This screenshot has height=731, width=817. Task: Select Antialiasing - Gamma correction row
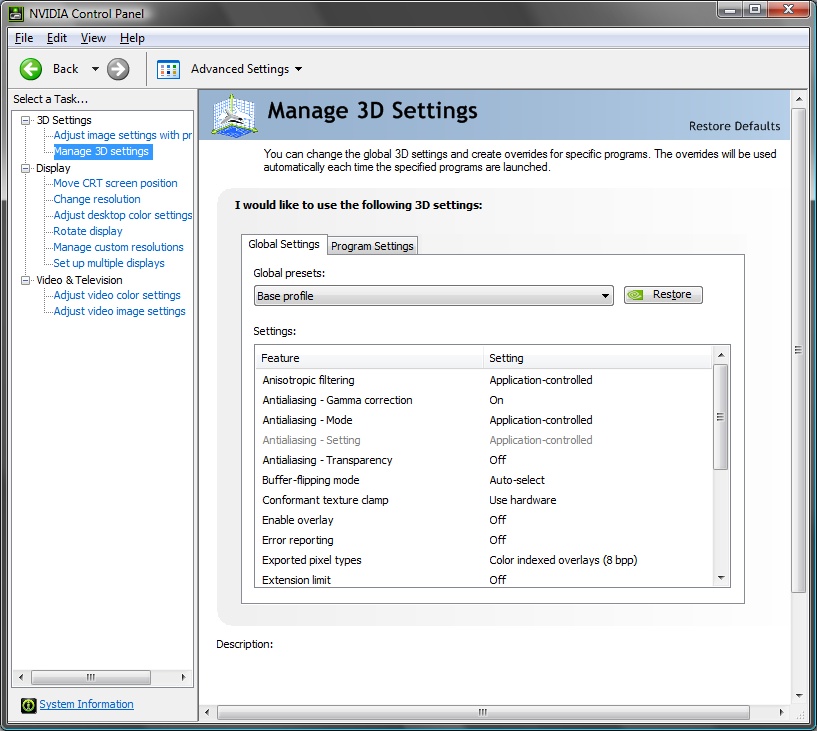(484, 400)
